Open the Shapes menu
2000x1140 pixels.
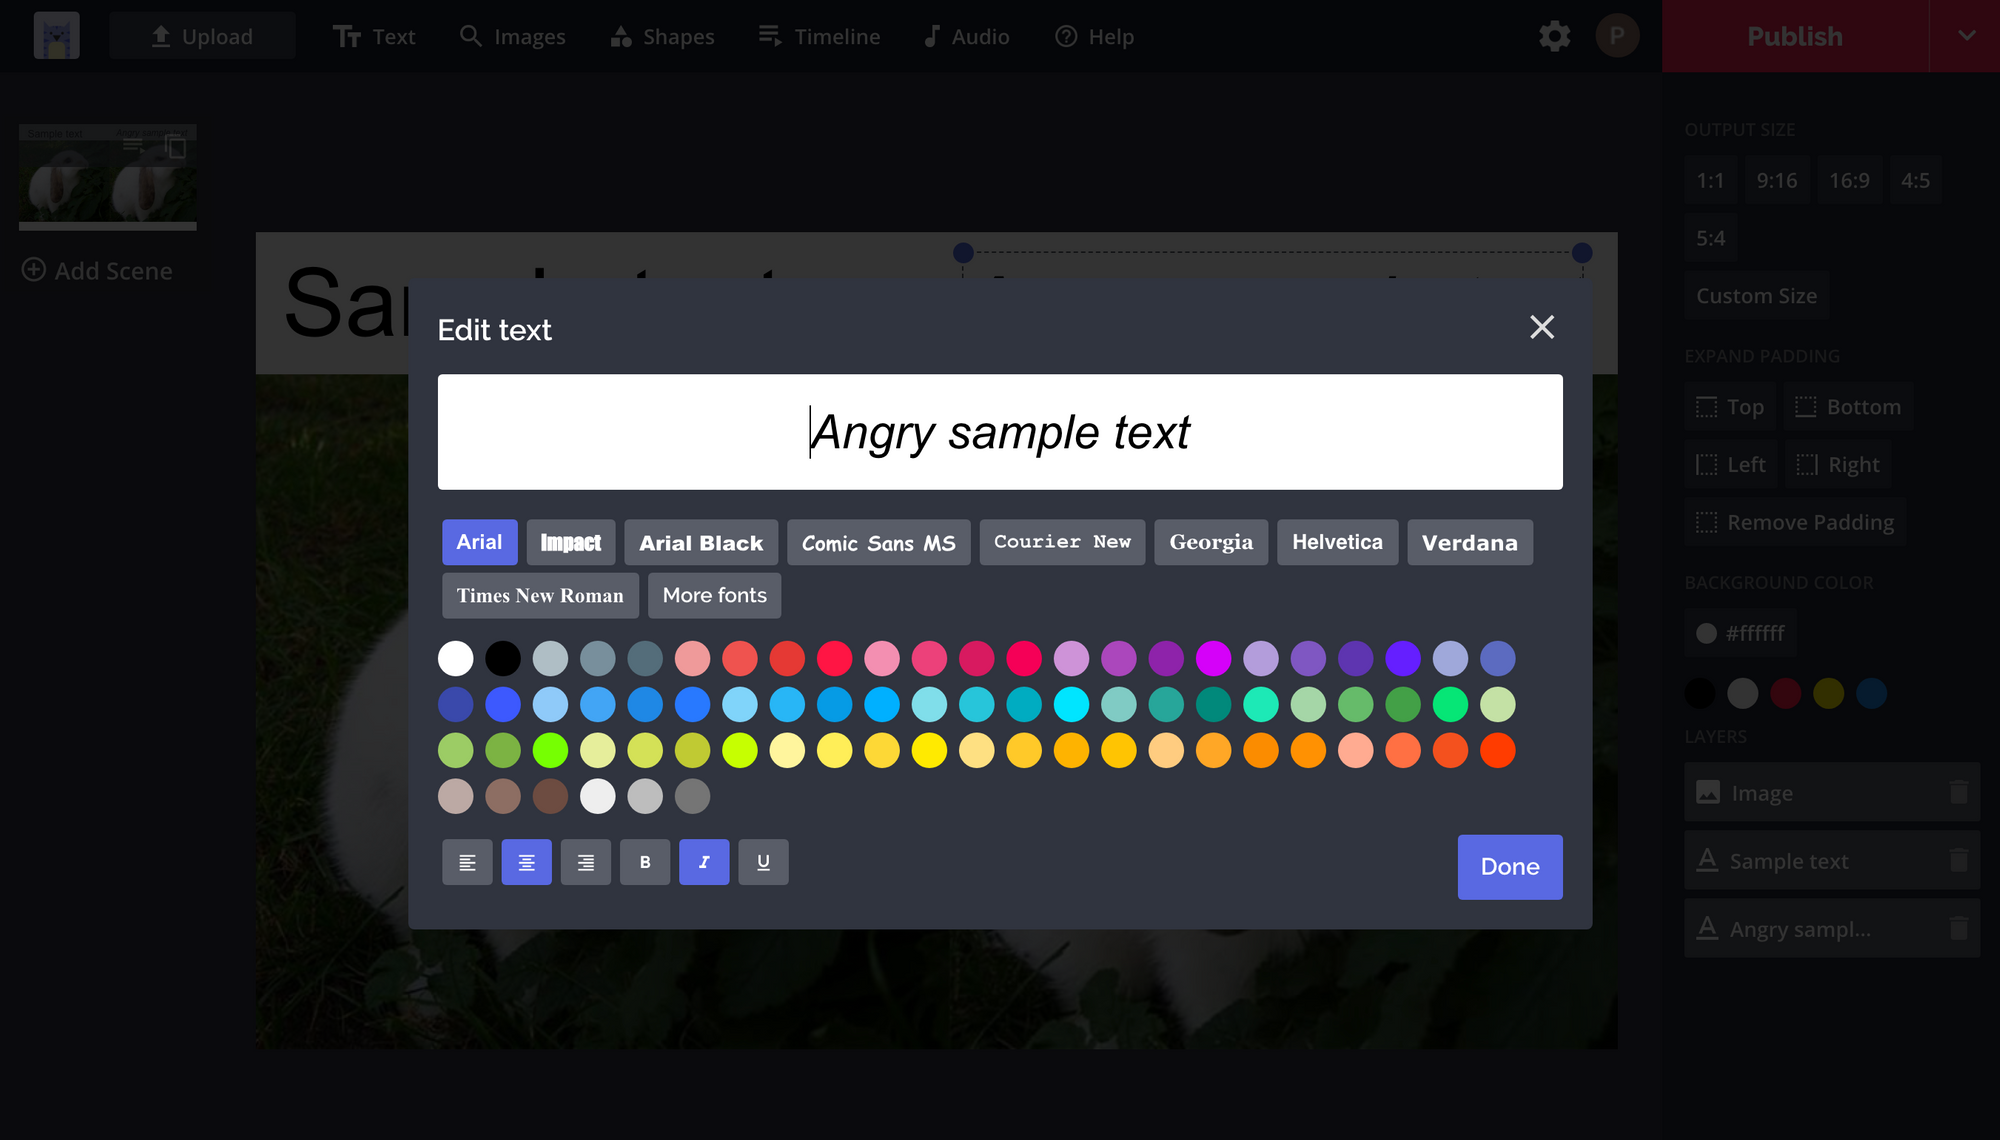click(662, 37)
